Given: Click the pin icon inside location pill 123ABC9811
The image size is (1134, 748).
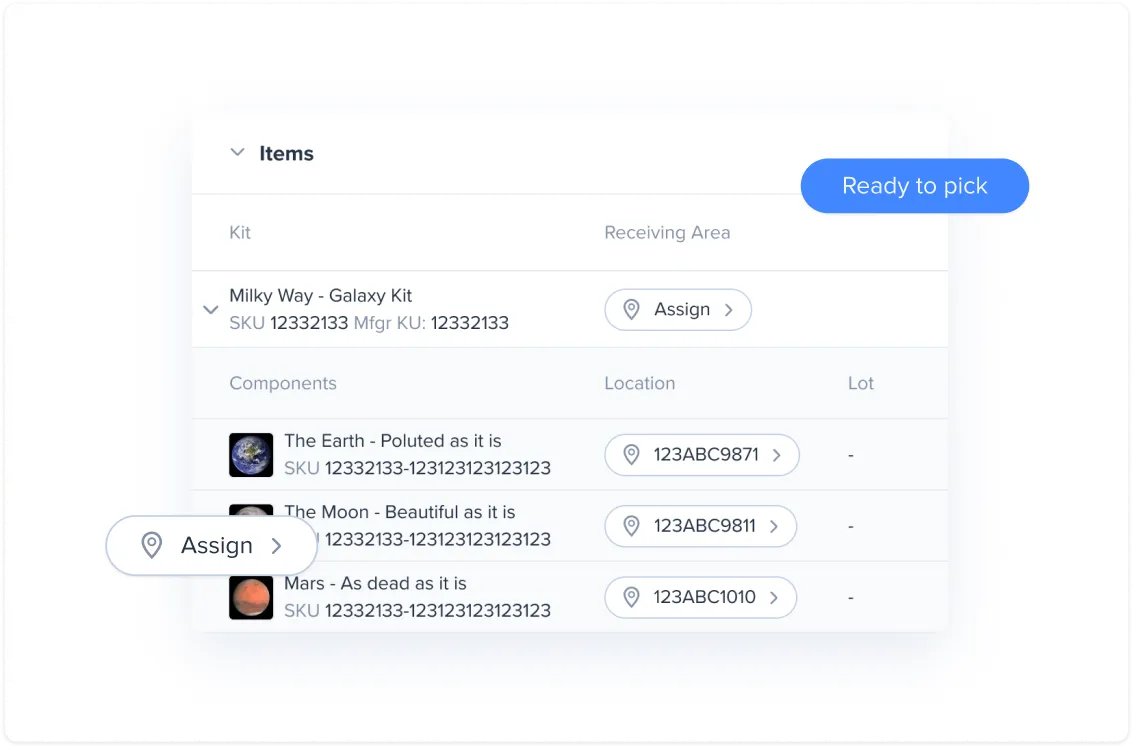Looking at the screenshot, I should (x=631, y=526).
